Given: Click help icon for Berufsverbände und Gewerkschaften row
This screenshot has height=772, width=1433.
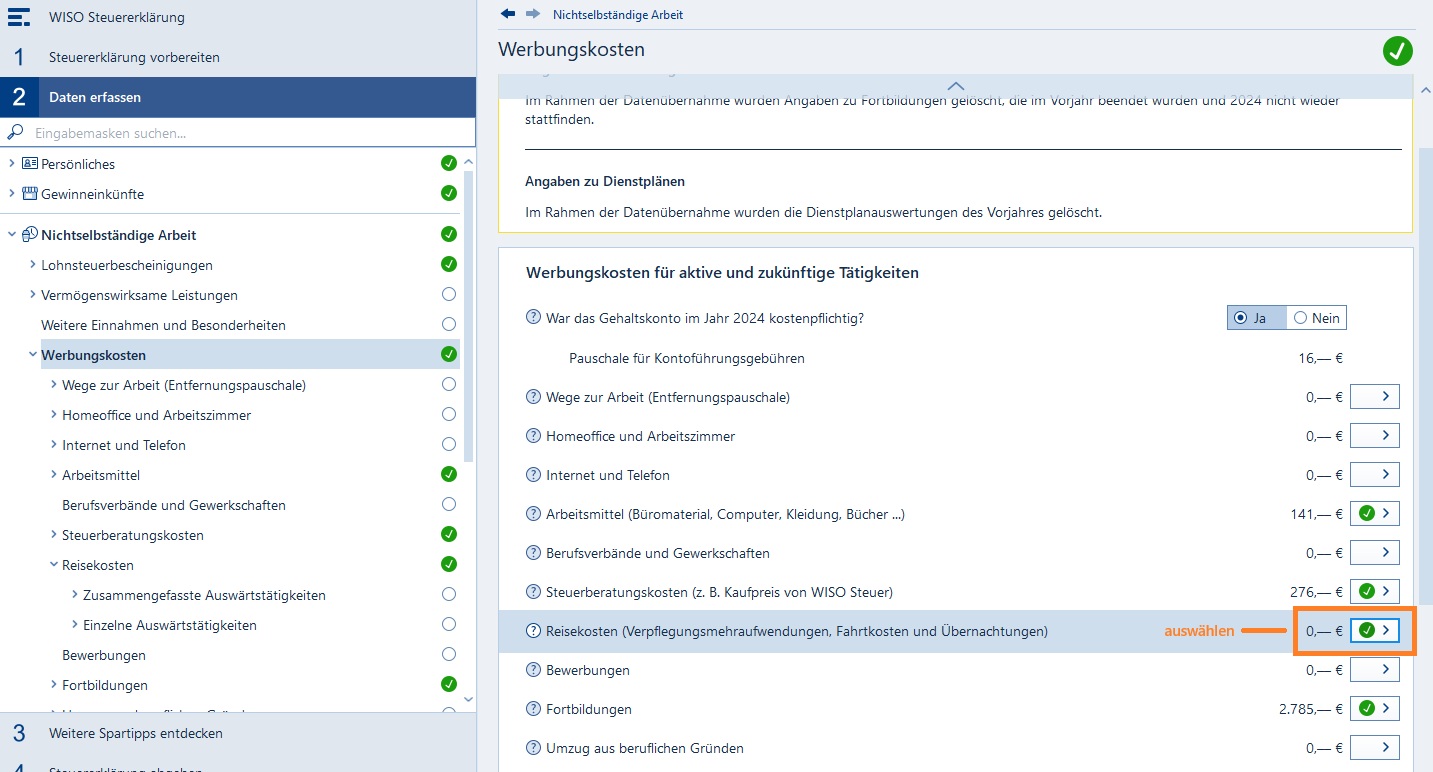Looking at the screenshot, I should [x=533, y=553].
